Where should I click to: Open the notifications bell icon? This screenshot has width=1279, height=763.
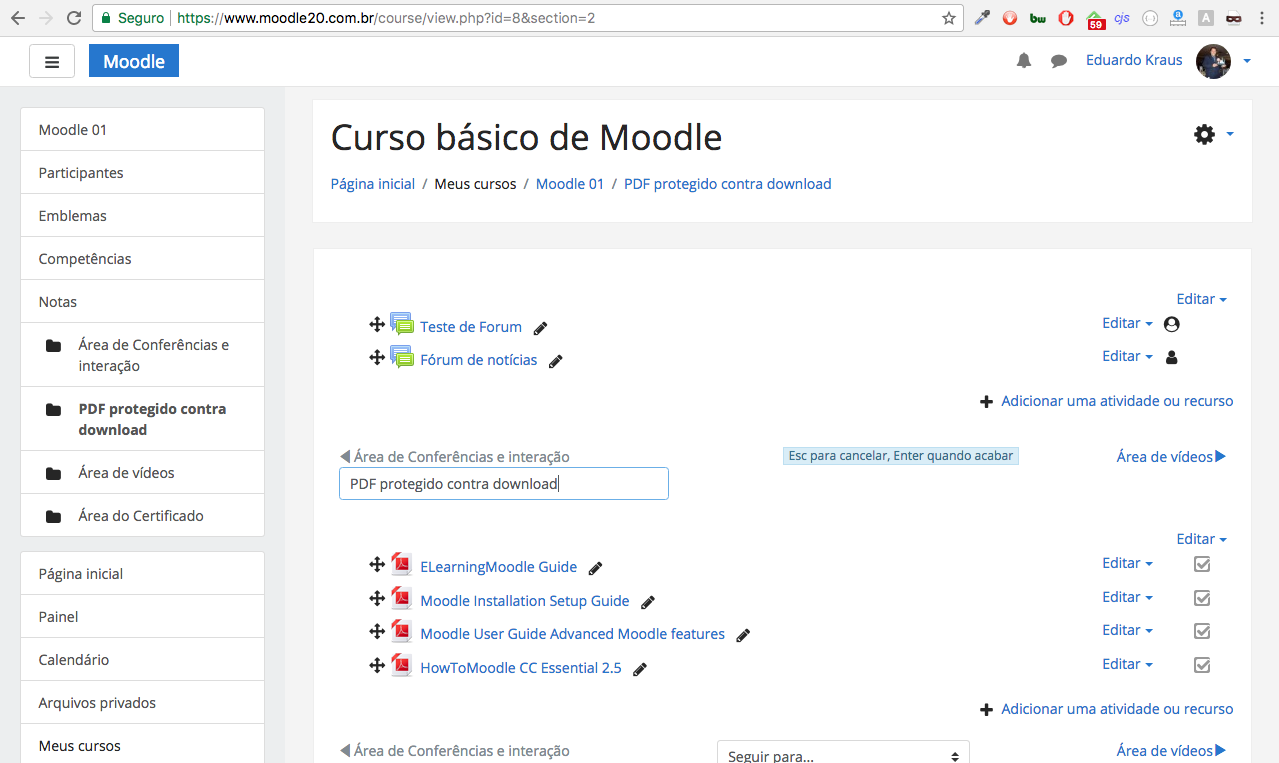(1023, 61)
